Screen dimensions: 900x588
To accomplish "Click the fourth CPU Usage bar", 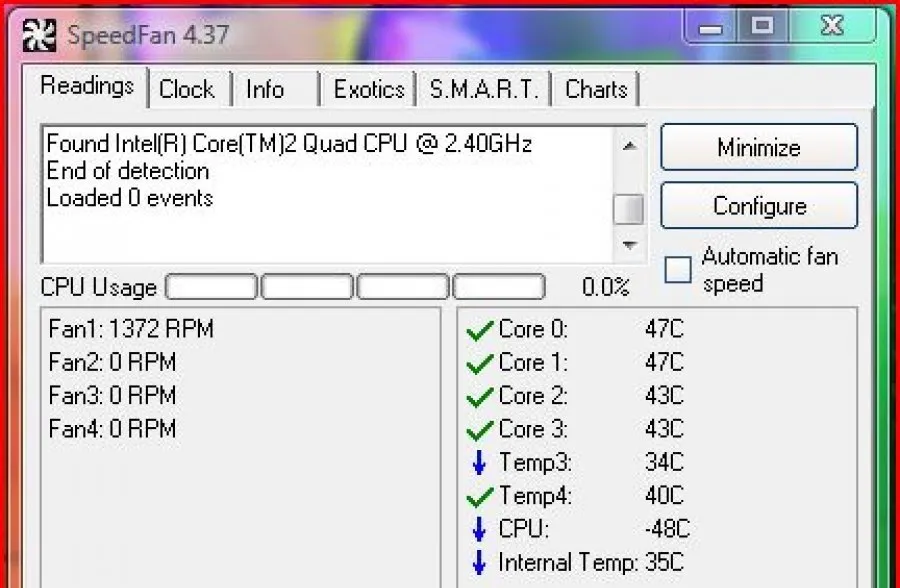I will (x=499, y=287).
